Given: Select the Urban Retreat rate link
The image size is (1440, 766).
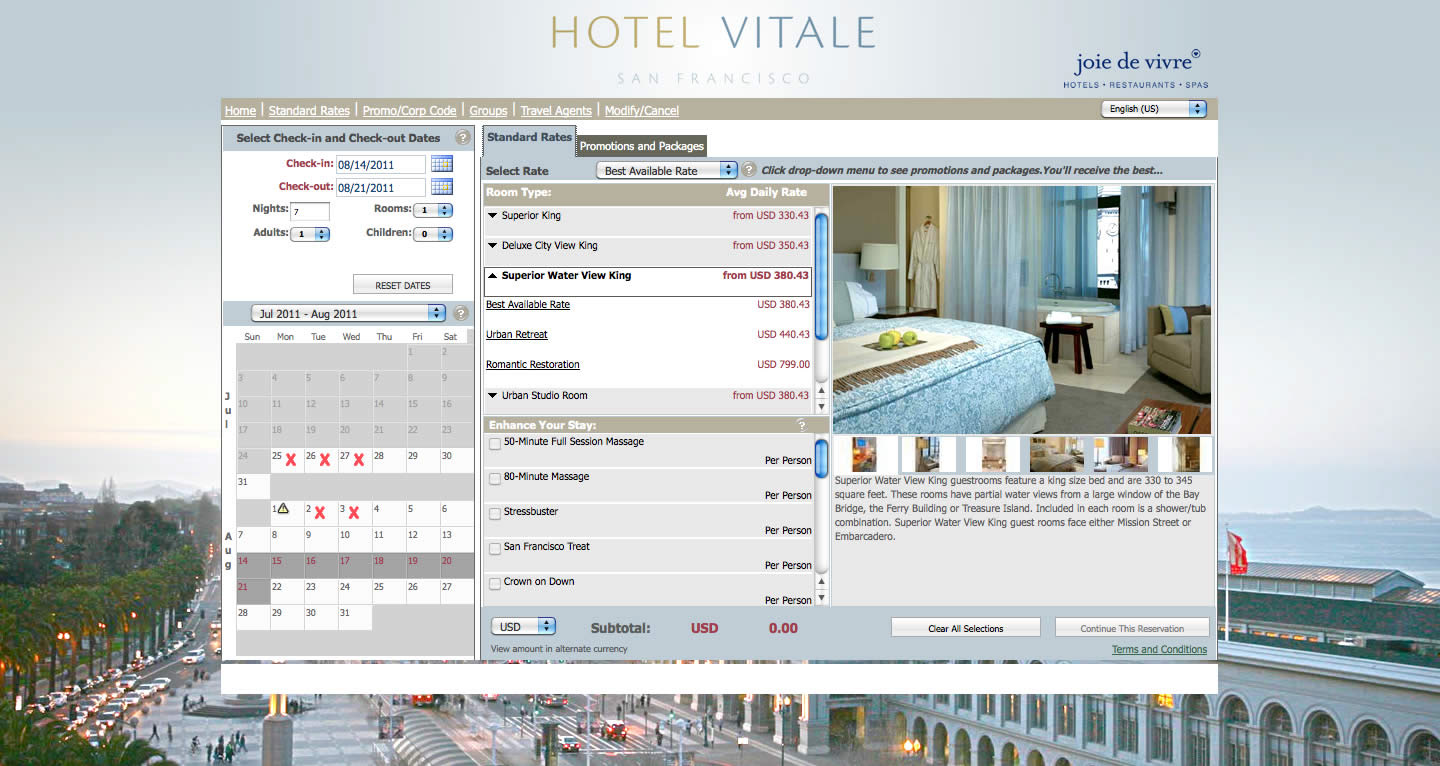Looking at the screenshot, I should (517, 335).
